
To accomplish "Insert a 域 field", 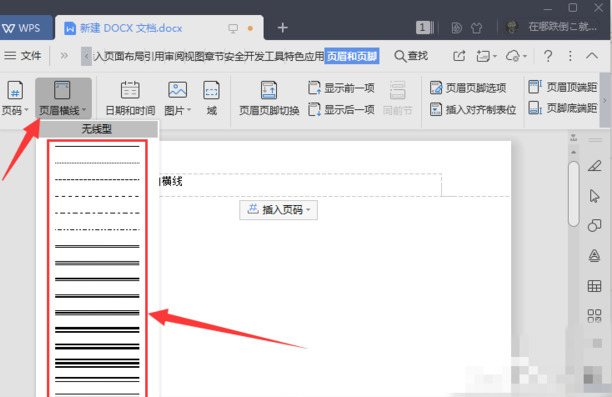I will tap(211, 98).
